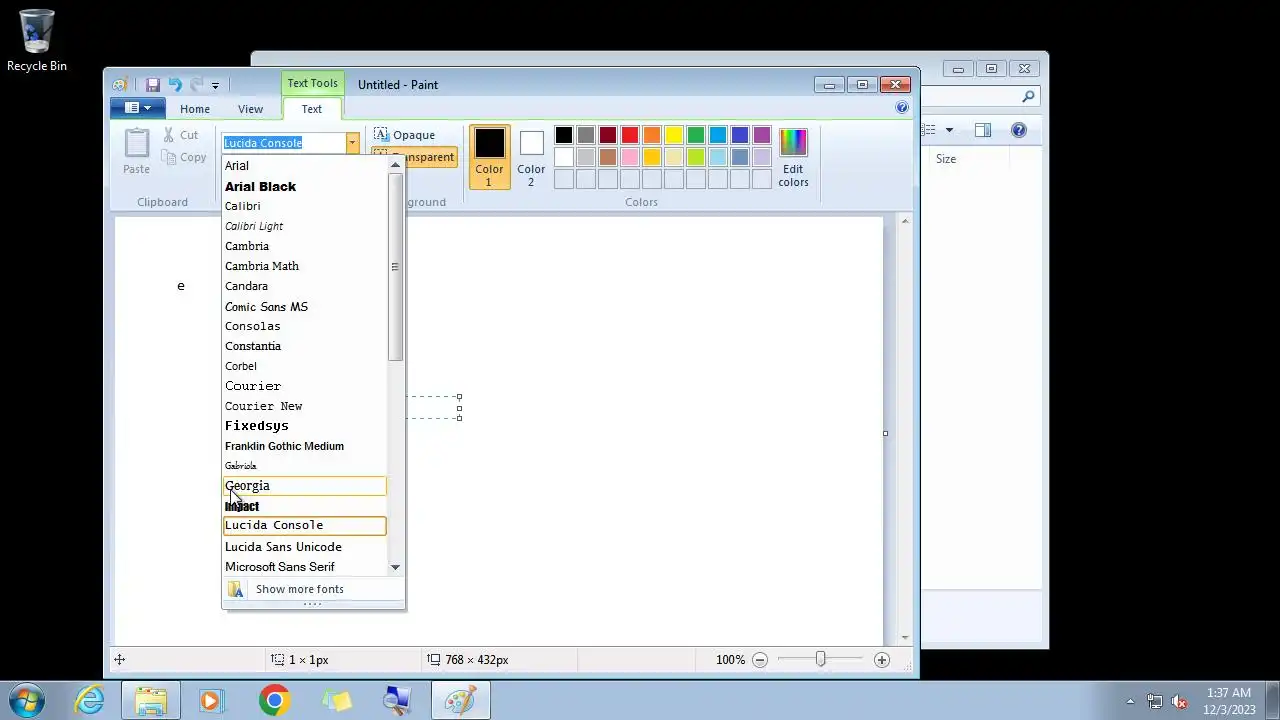This screenshot has height=720, width=1280.
Task: Click the help icon in background window
Action: [x=1019, y=130]
